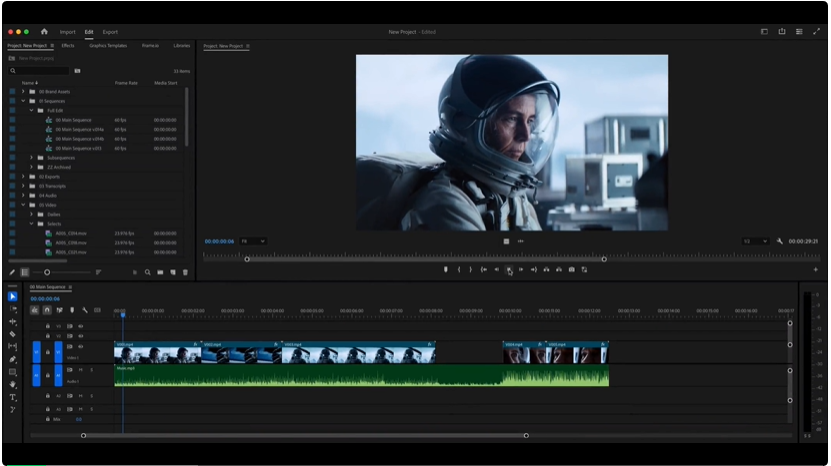This screenshot has width=831, height=466.
Task: Toggle insert sequences as nests button
Action: pyautogui.click(x=34, y=310)
